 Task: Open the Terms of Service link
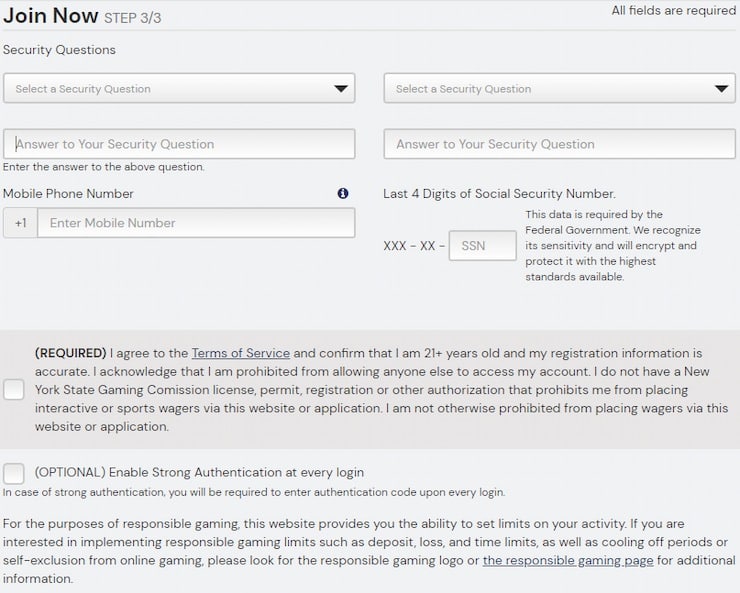(x=241, y=353)
